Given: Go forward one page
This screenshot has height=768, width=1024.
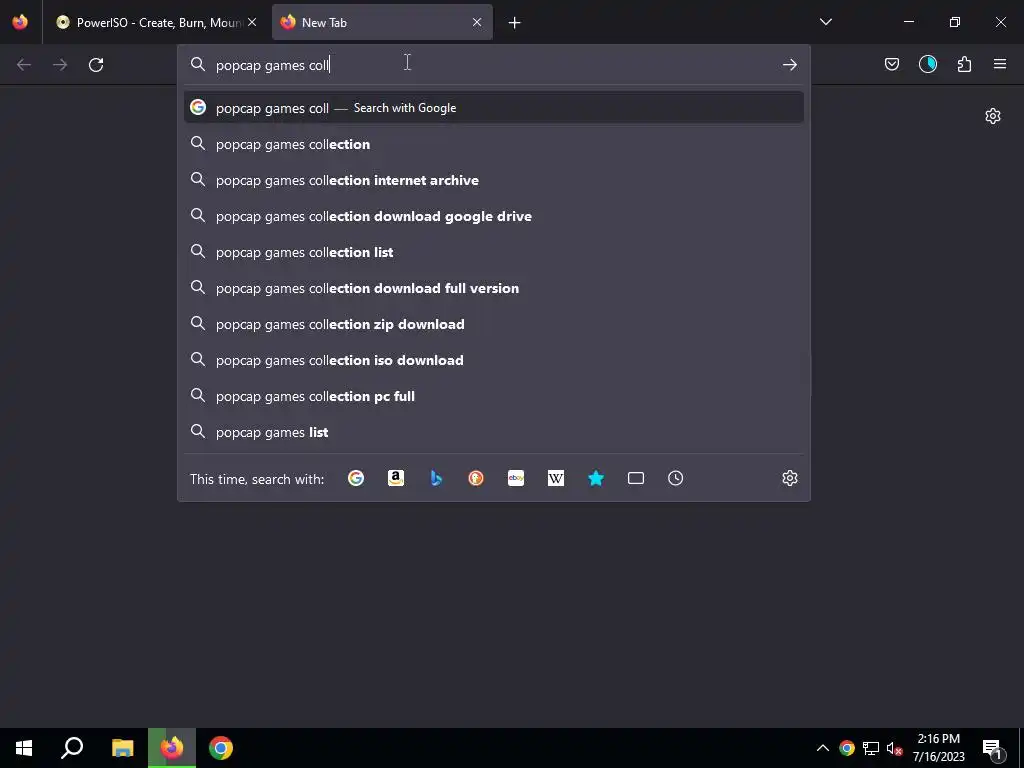Looking at the screenshot, I should pyautogui.click(x=60, y=65).
